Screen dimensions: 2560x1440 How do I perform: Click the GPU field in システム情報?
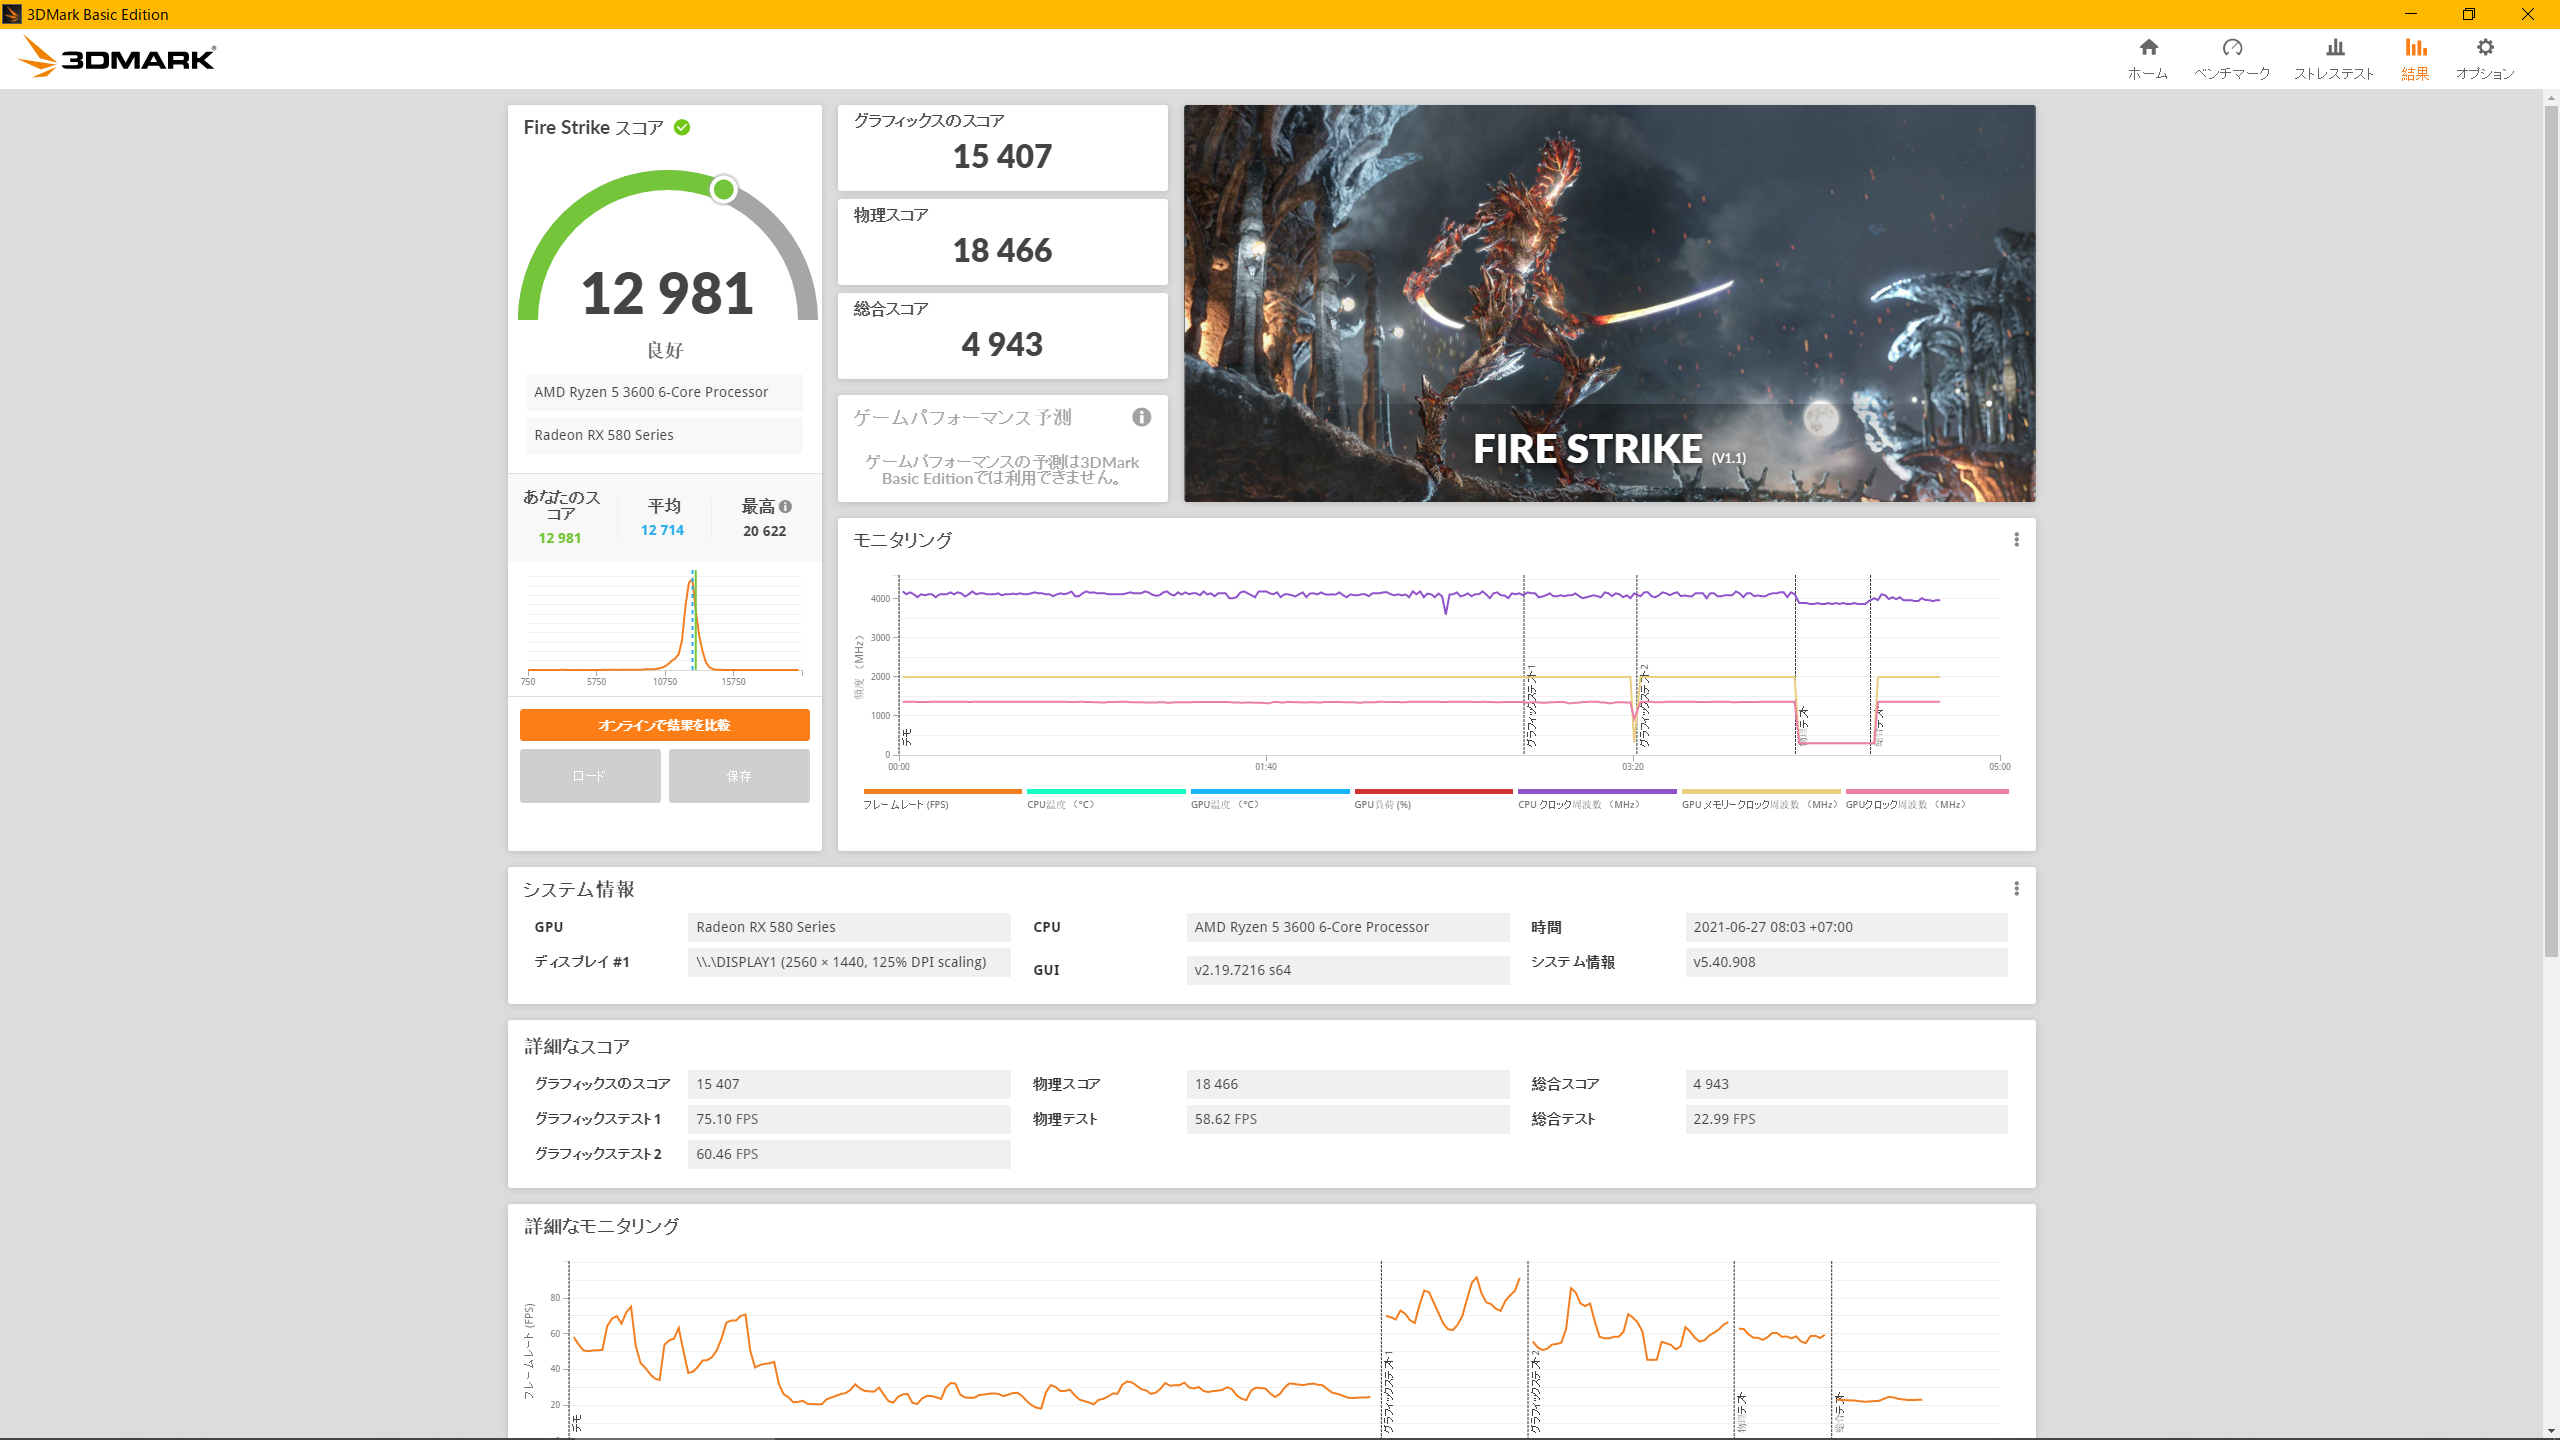coord(849,927)
